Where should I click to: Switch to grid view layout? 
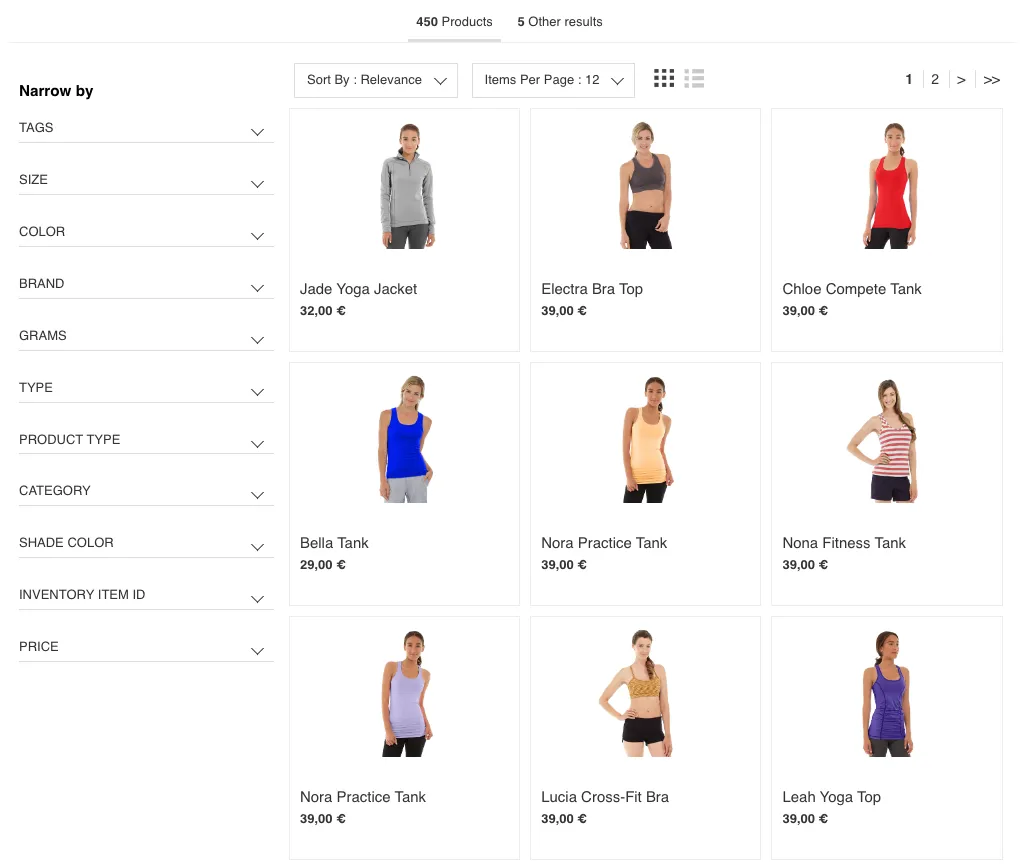[x=664, y=78]
